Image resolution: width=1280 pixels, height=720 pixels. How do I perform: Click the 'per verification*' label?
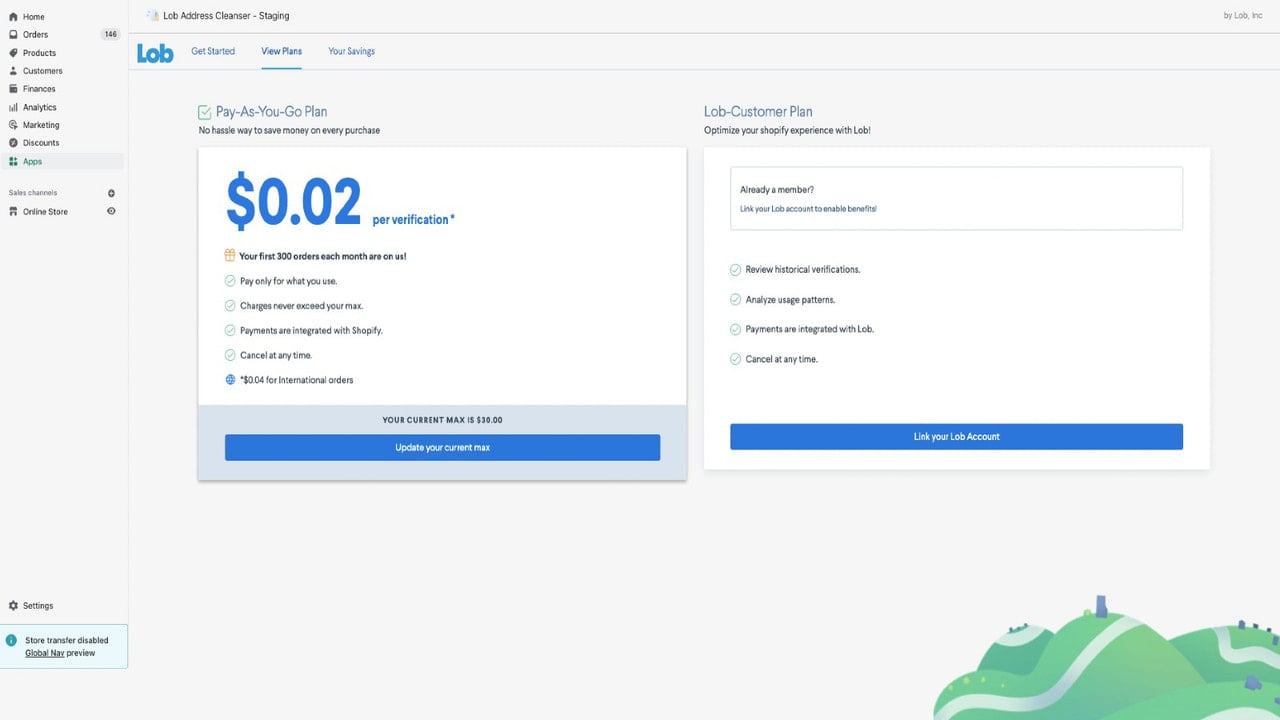(x=413, y=219)
